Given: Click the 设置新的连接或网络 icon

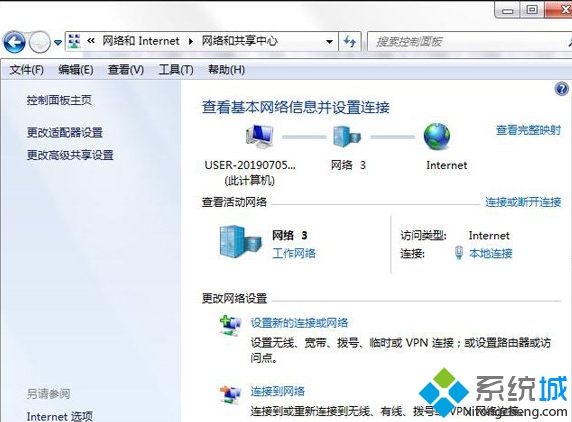Looking at the screenshot, I should point(230,325).
